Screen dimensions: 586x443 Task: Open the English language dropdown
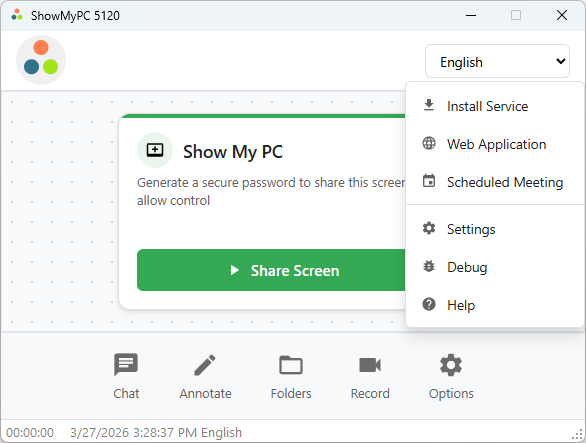497,62
